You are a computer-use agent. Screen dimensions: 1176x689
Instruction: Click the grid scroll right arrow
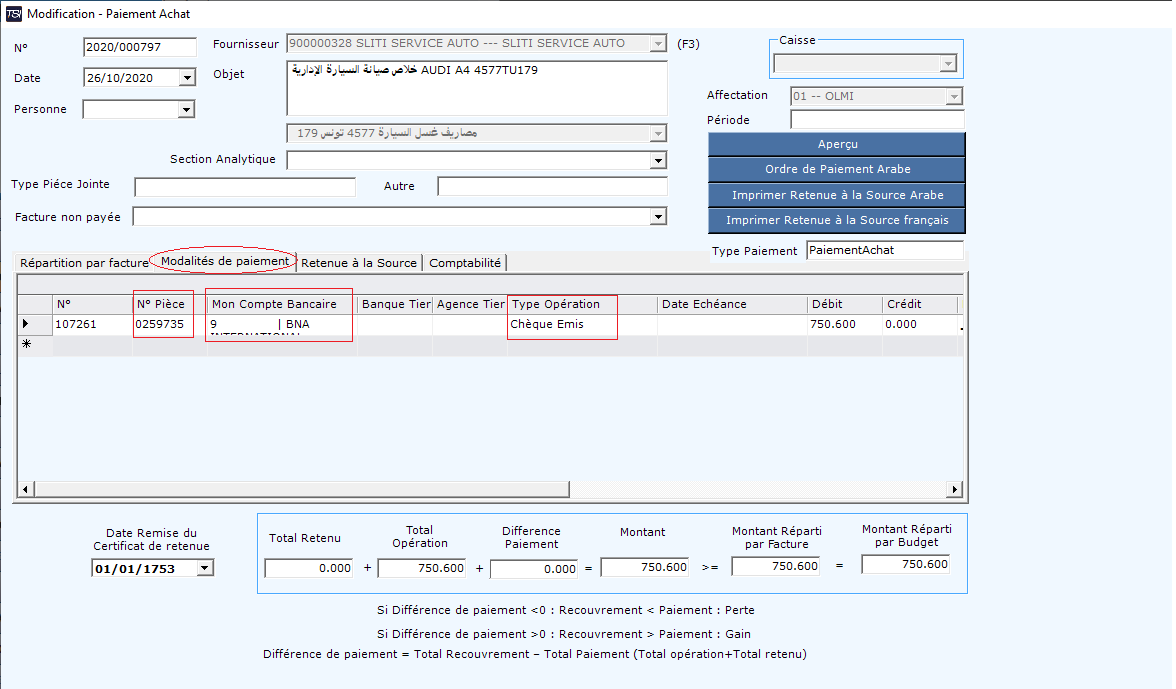coord(954,490)
